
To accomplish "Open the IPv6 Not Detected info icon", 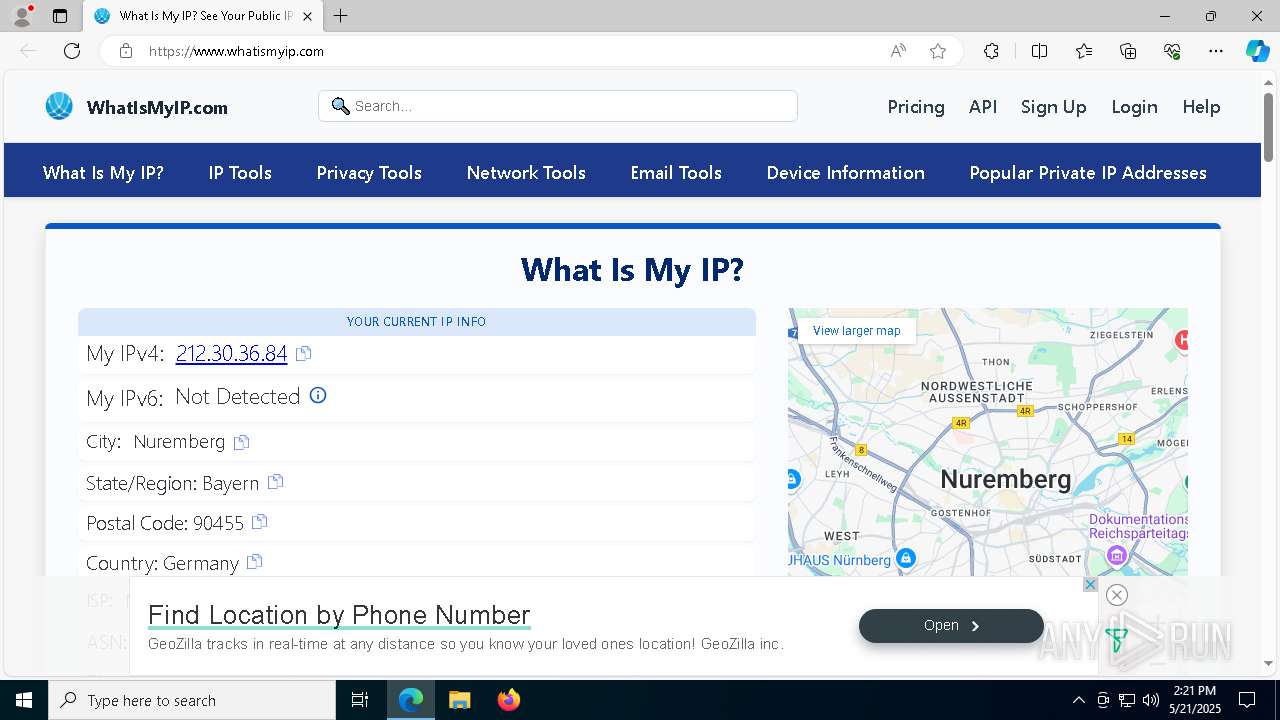I will pyautogui.click(x=318, y=395).
